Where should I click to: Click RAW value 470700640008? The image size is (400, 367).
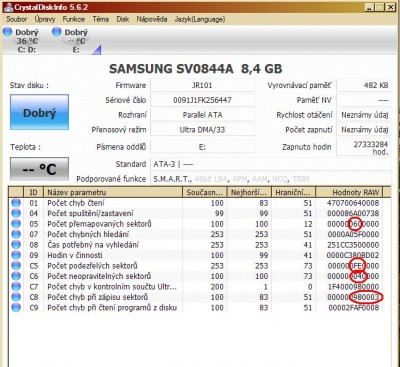tap(353, 203)
